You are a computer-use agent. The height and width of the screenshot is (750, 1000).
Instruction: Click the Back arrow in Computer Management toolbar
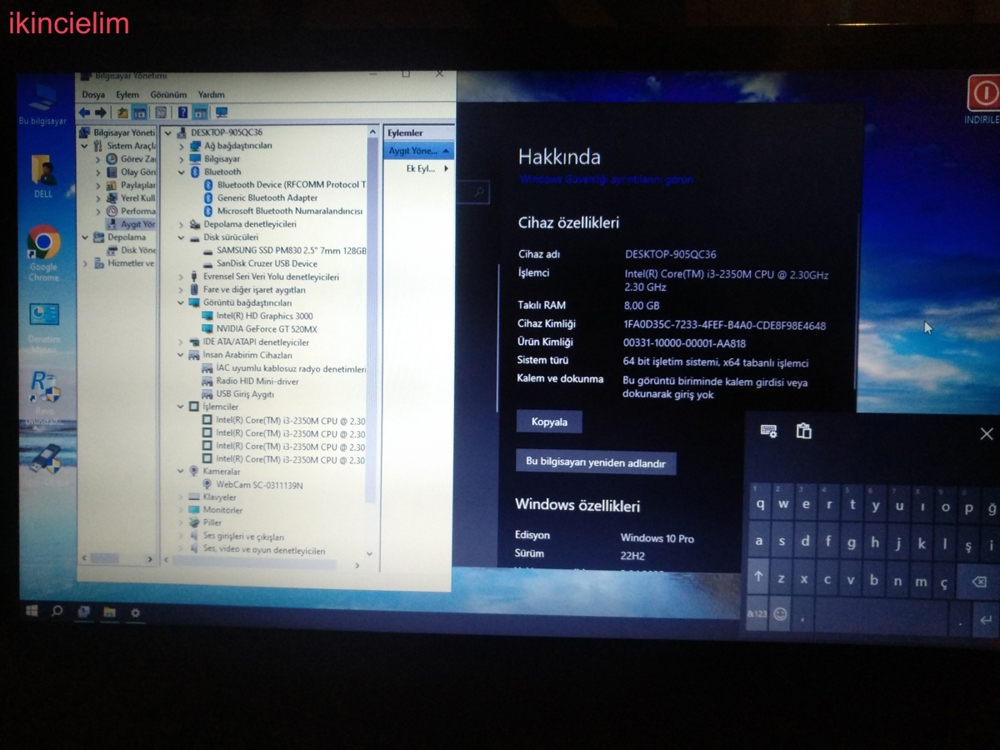tap(84, 113)
